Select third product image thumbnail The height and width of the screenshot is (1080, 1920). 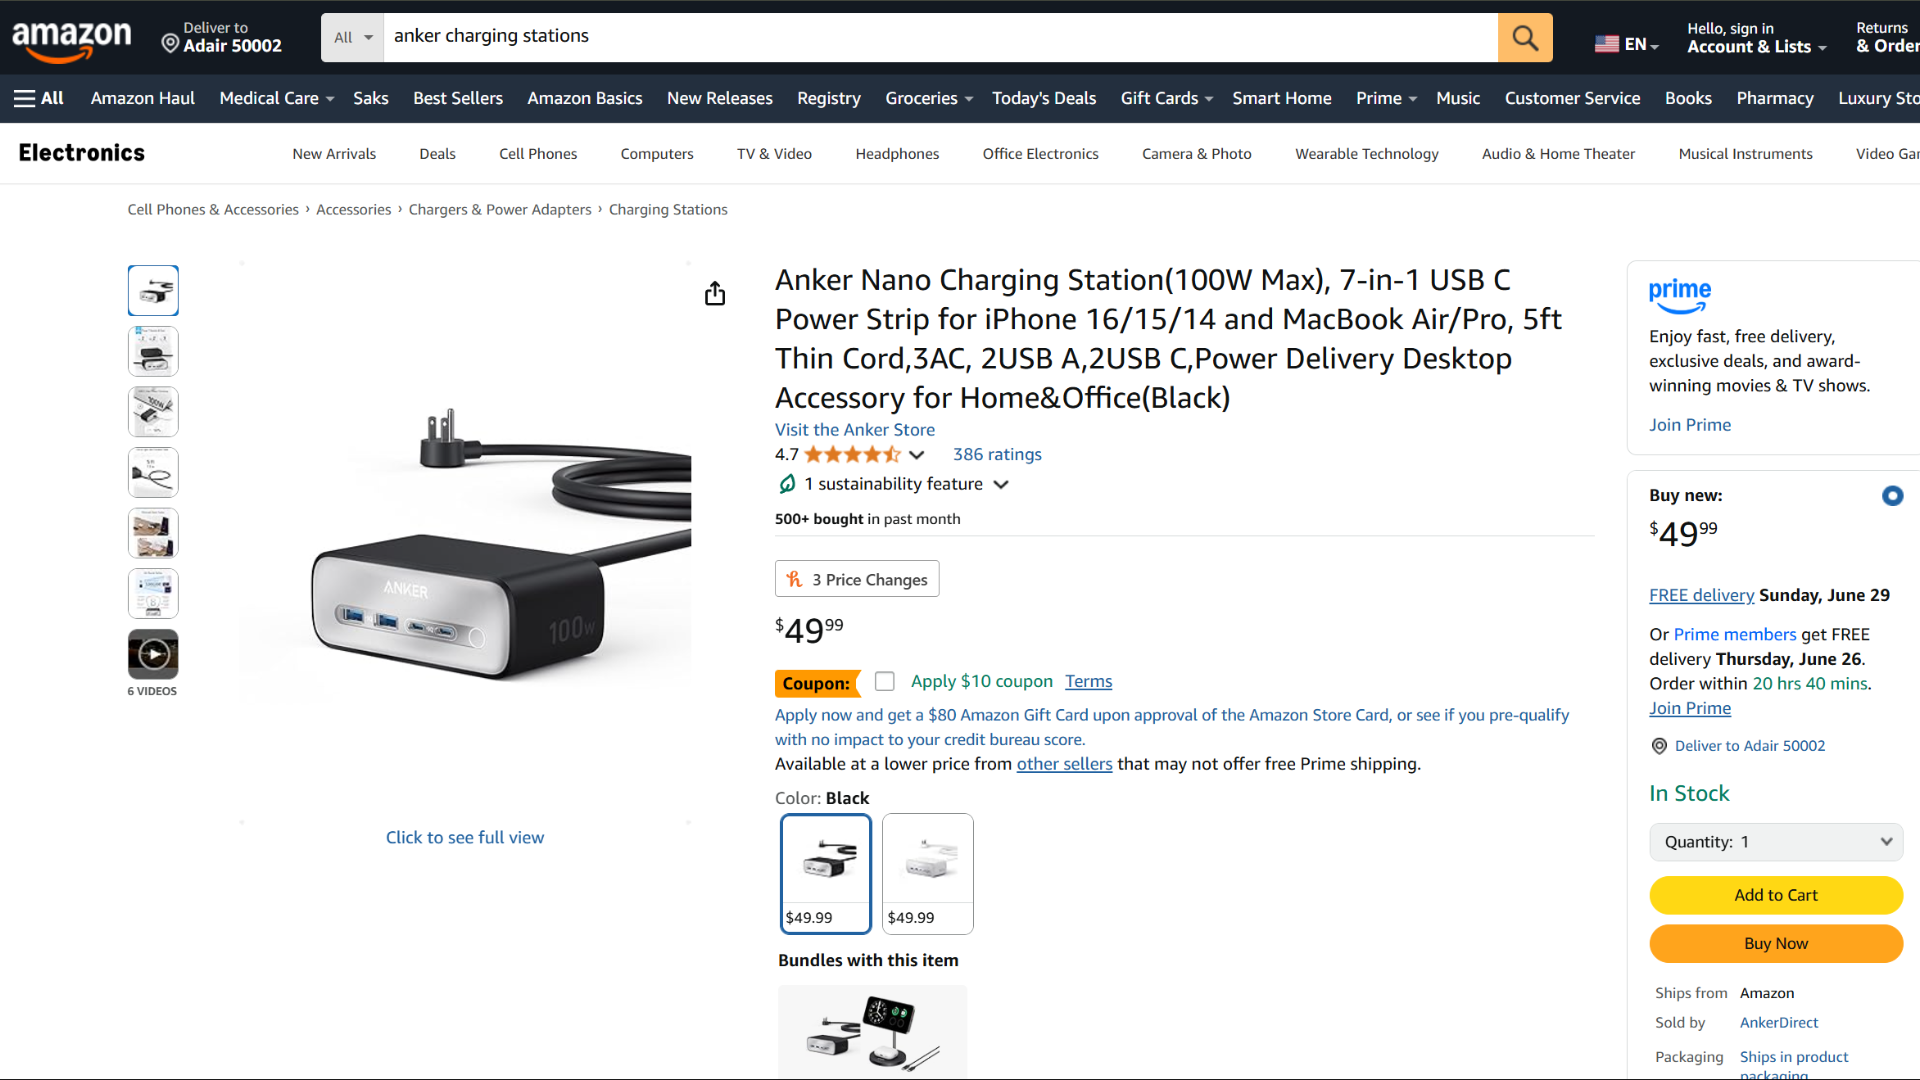(153, 411)
